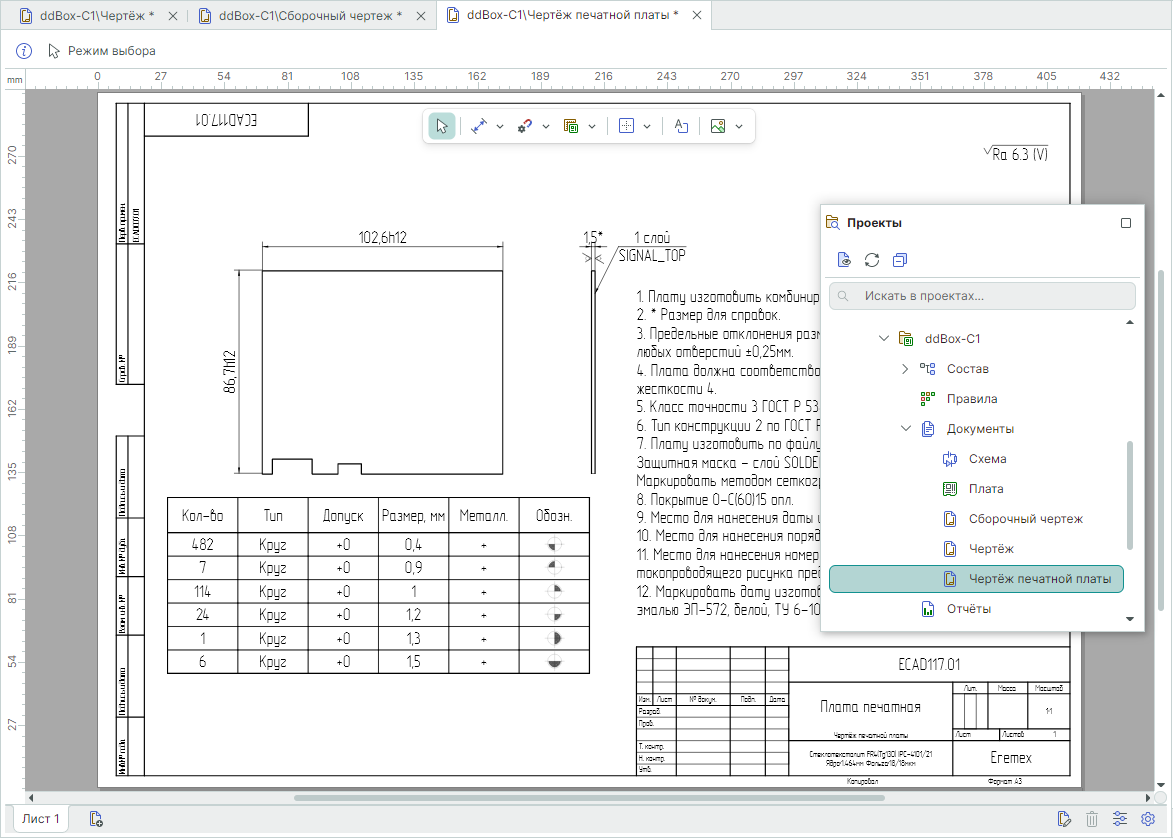This screenshot has height=838, width=1173.
Task: Open the settings gear in status bar
Action: (x=1149, y=820)
